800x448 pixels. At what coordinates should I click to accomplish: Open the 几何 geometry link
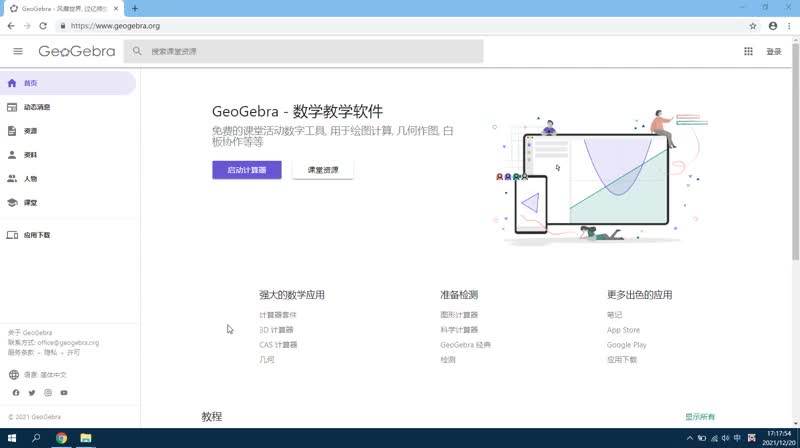pyautogui.click(x=267, y=360)
